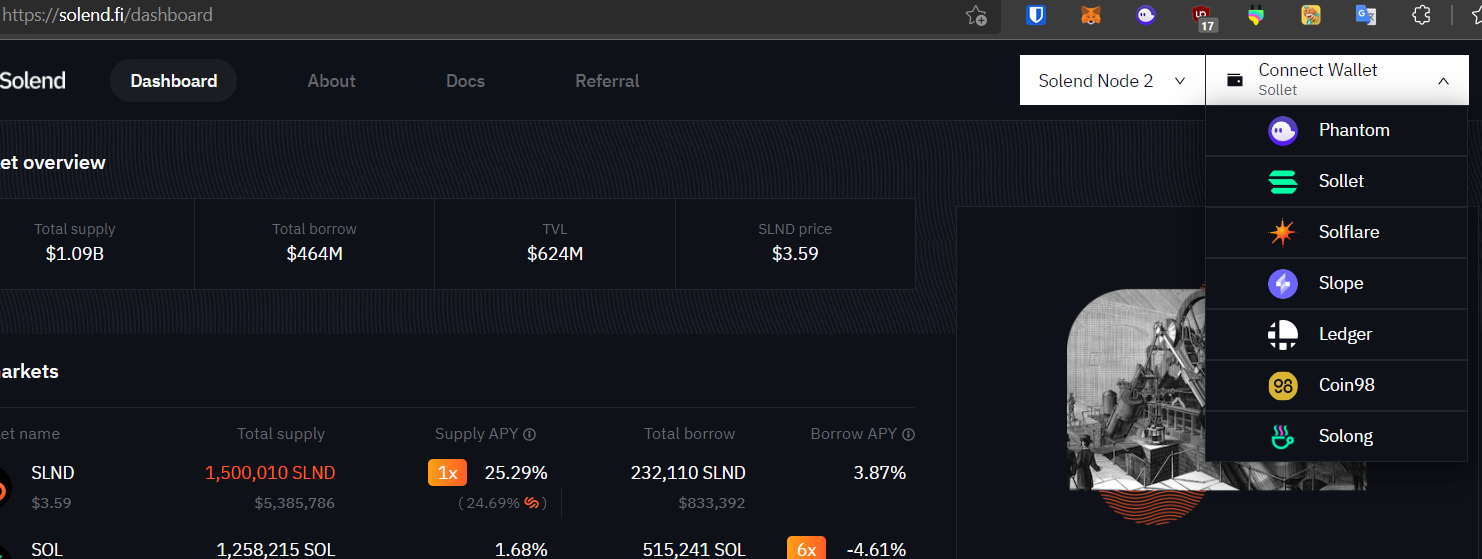Select the SLND asset row name
The width and height of the screenshot is (1482, 559).
52,473
